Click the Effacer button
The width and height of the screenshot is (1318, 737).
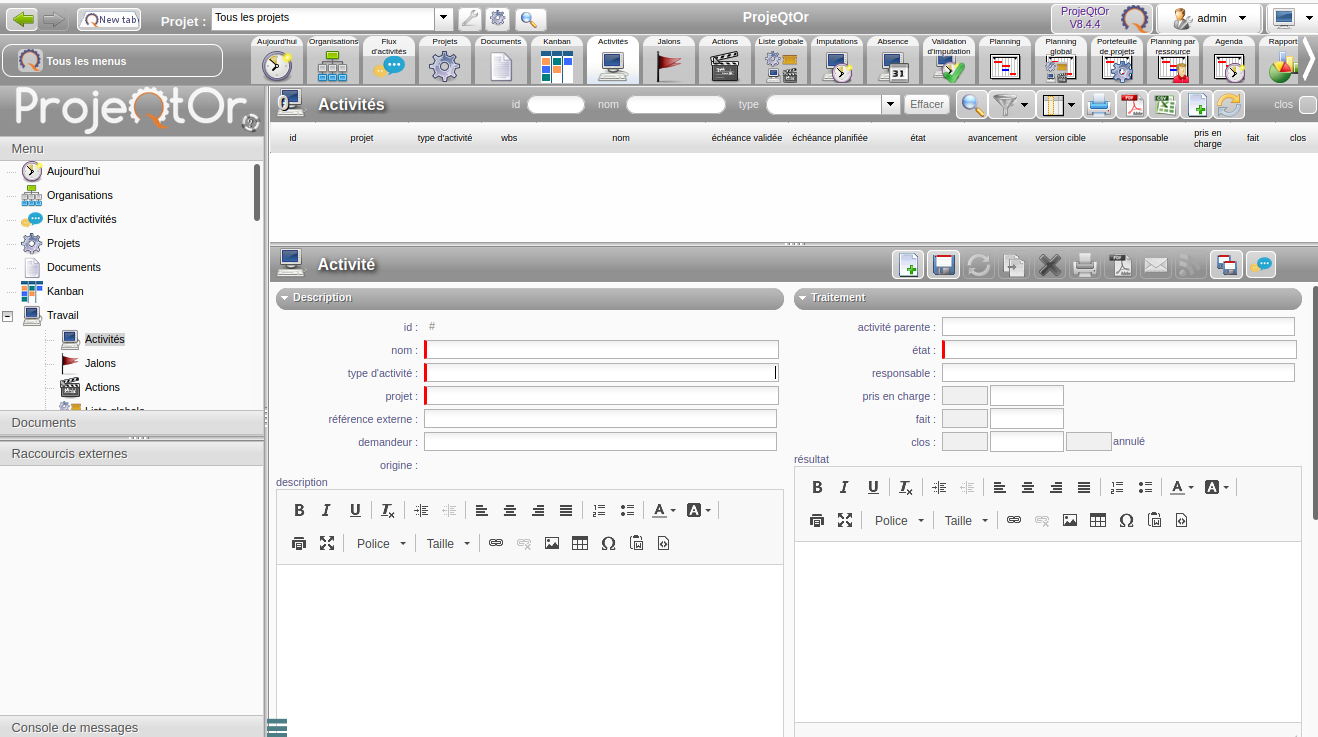click(926, 104)
